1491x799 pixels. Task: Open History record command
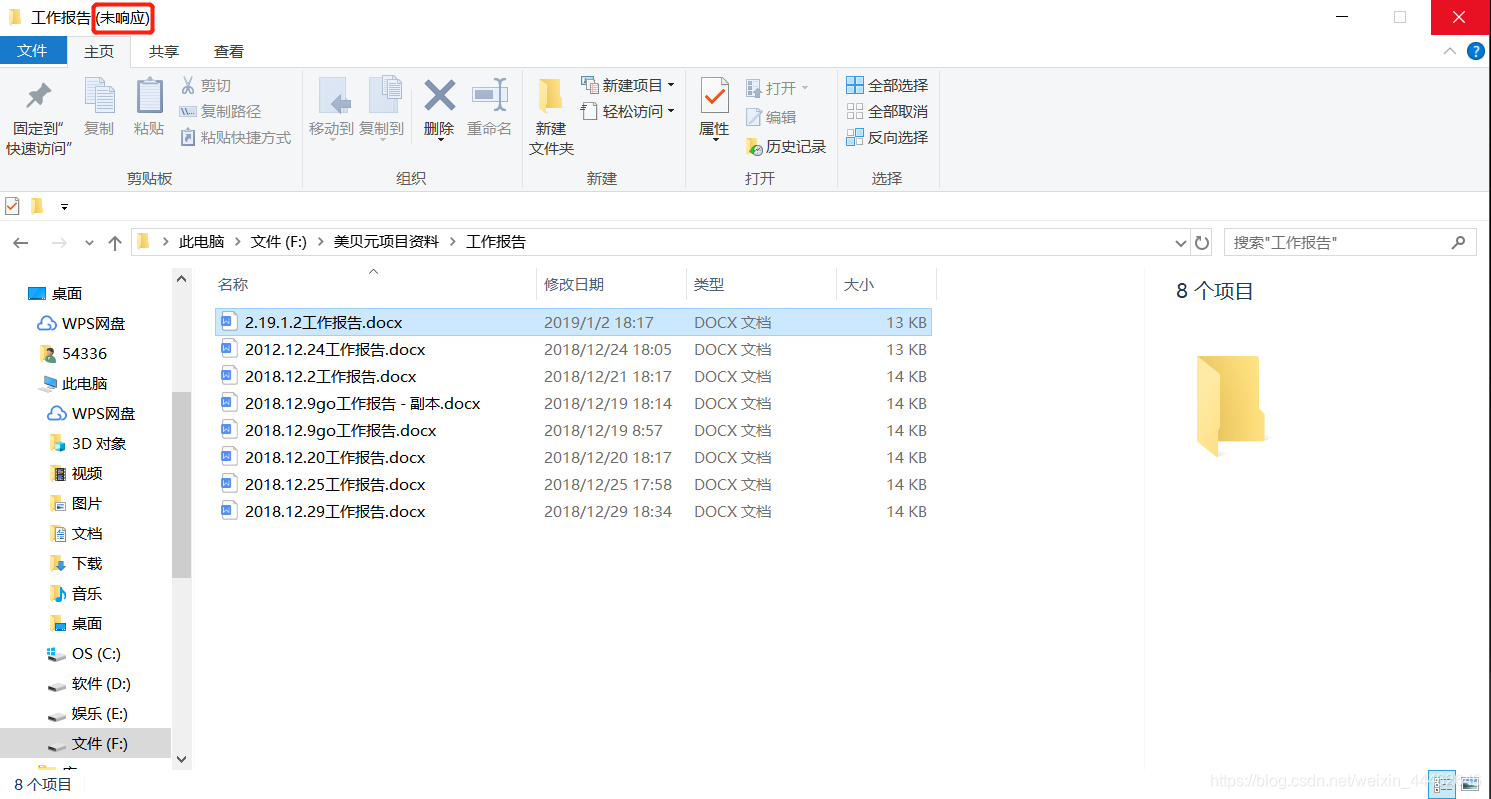click(786, 147)
